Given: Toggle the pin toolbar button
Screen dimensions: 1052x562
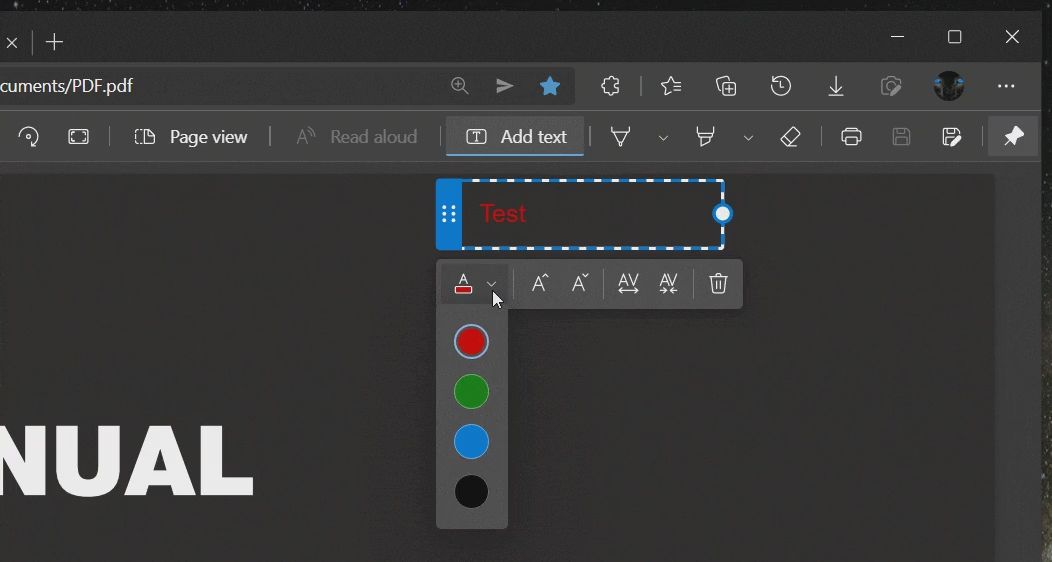Looking at the screenshot, I should (1013, 136).
